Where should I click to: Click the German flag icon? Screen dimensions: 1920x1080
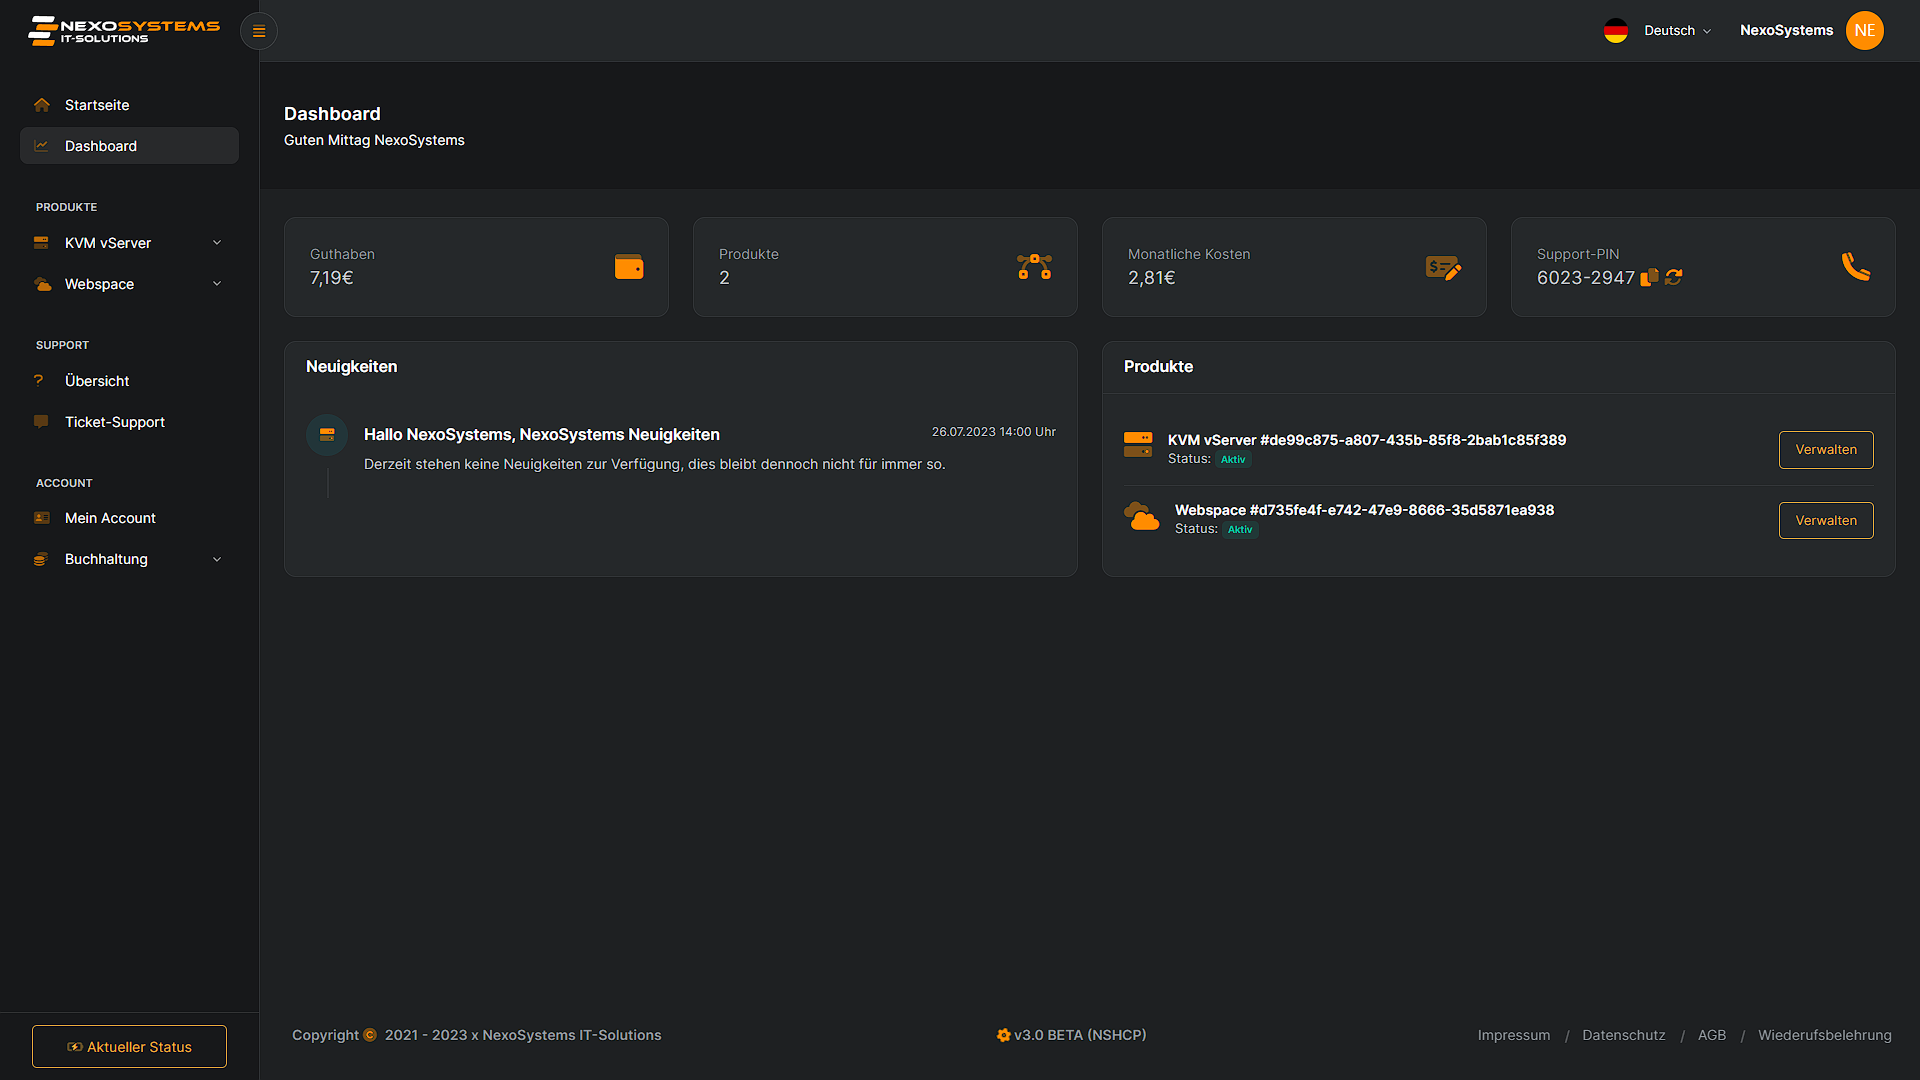1616,31
